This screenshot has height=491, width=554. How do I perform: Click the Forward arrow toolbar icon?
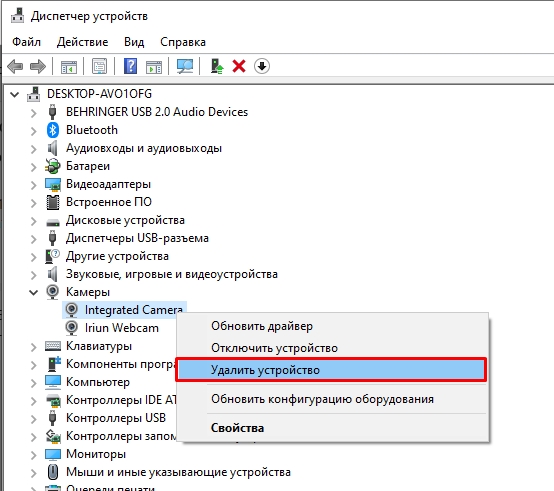click(38, 66)
